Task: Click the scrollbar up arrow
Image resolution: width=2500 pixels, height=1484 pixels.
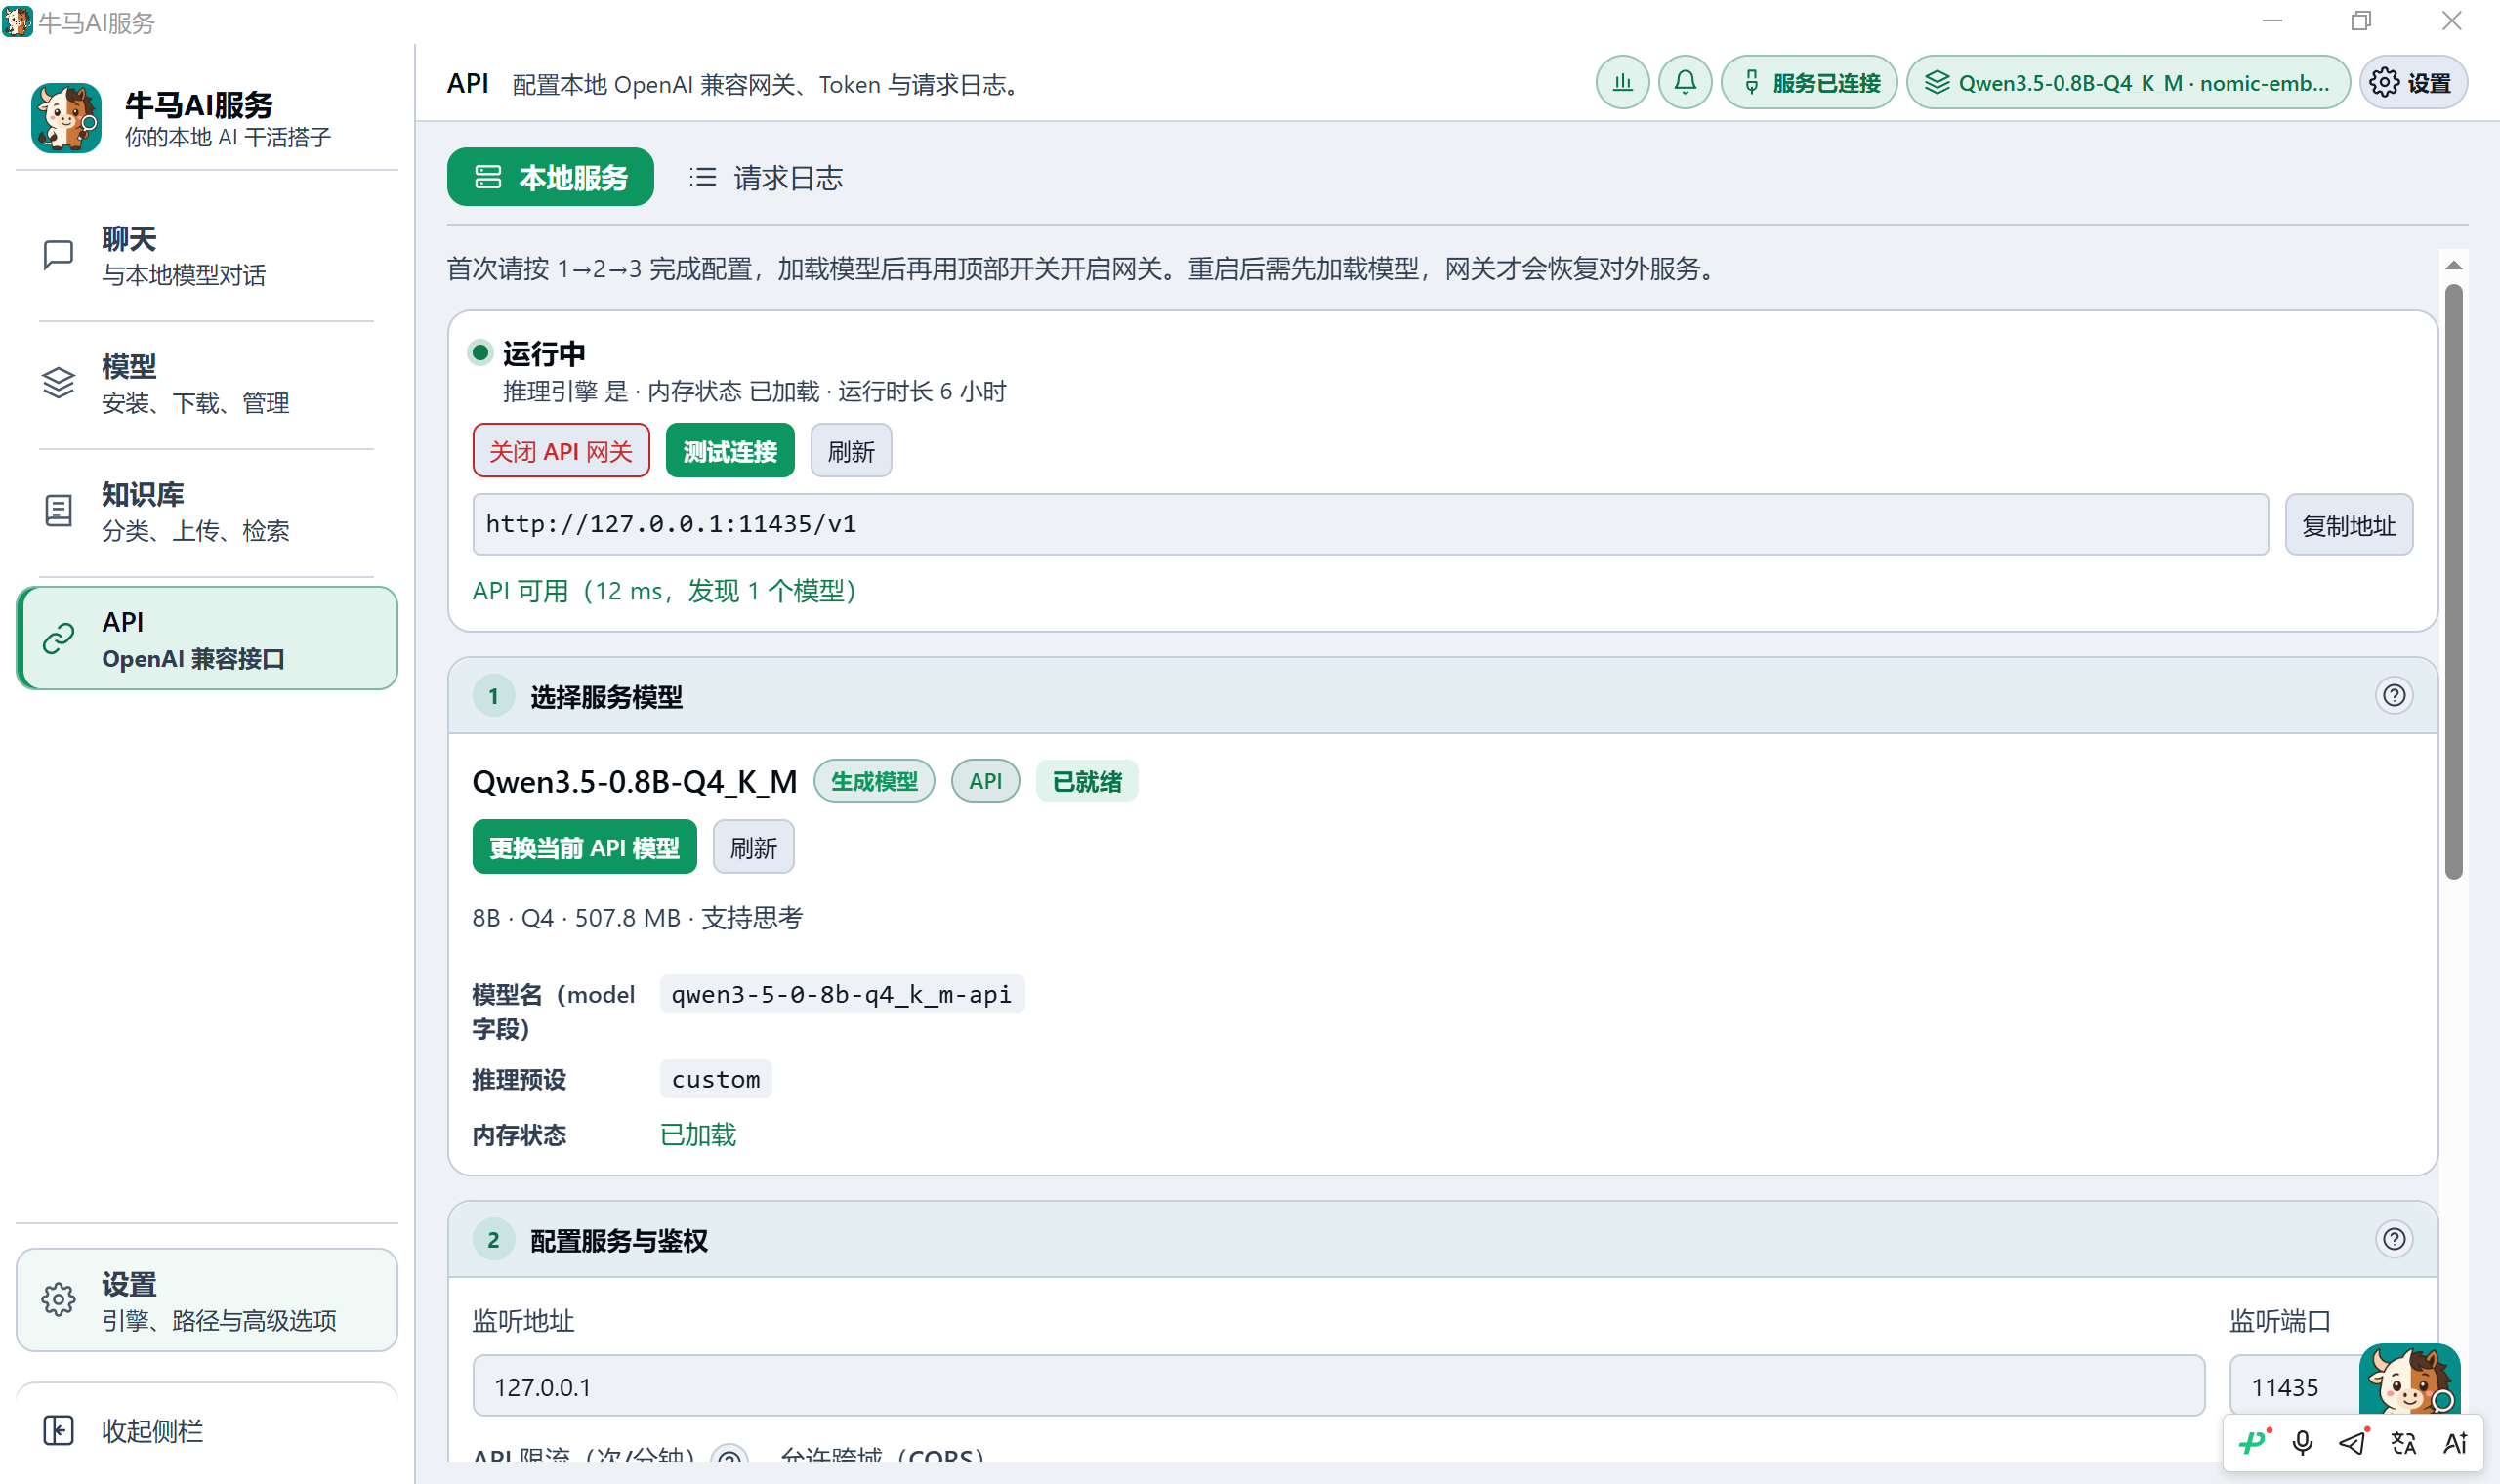Action: 2454,266
